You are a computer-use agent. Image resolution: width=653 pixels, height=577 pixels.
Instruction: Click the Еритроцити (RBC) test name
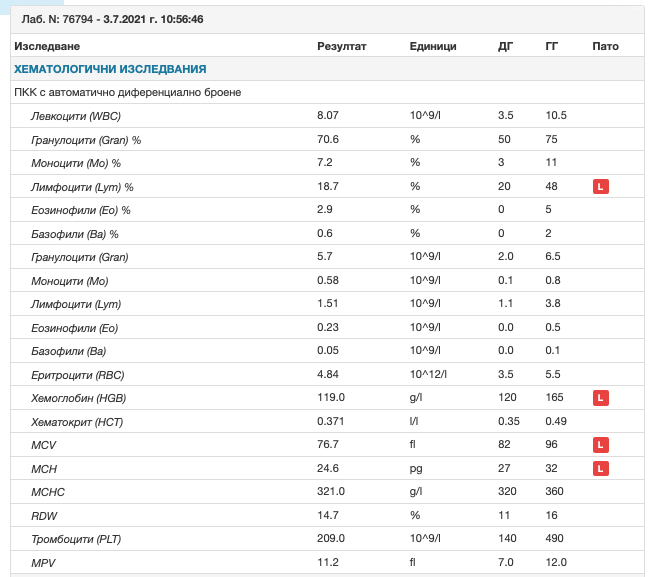[78, 374]
